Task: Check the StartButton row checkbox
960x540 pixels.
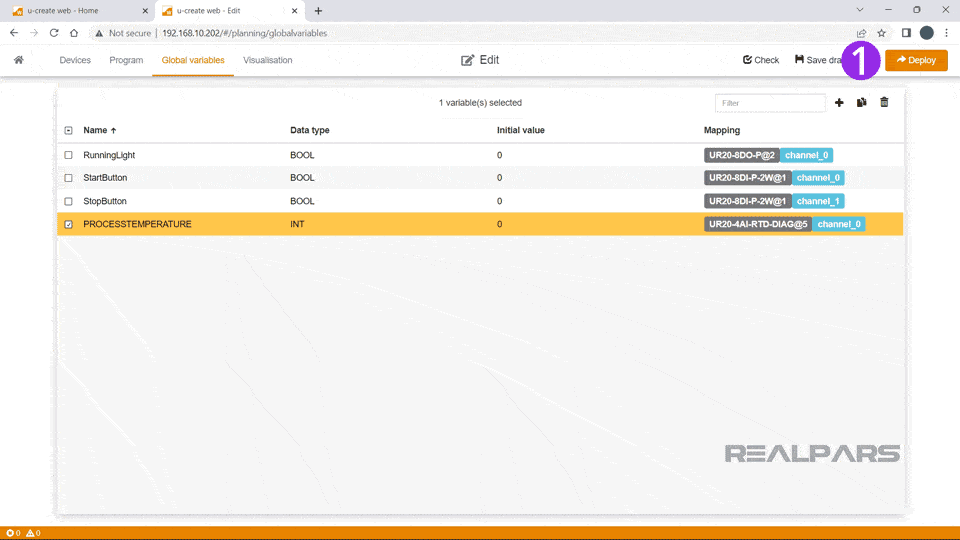Action: coord(69,178)
